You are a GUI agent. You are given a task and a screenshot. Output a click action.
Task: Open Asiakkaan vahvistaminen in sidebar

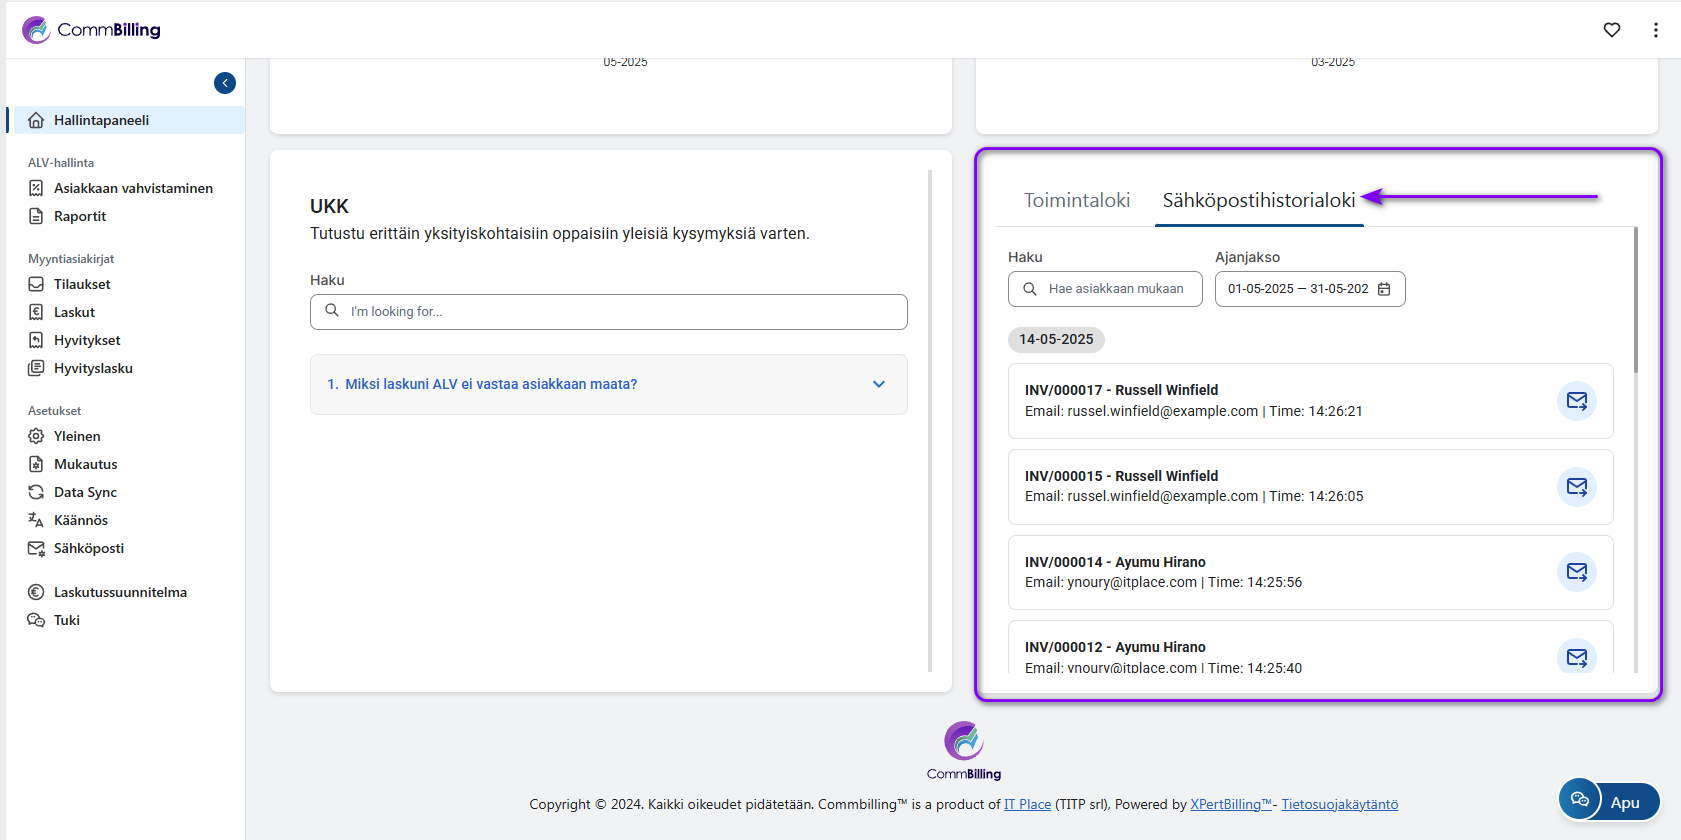pos(133,188)
